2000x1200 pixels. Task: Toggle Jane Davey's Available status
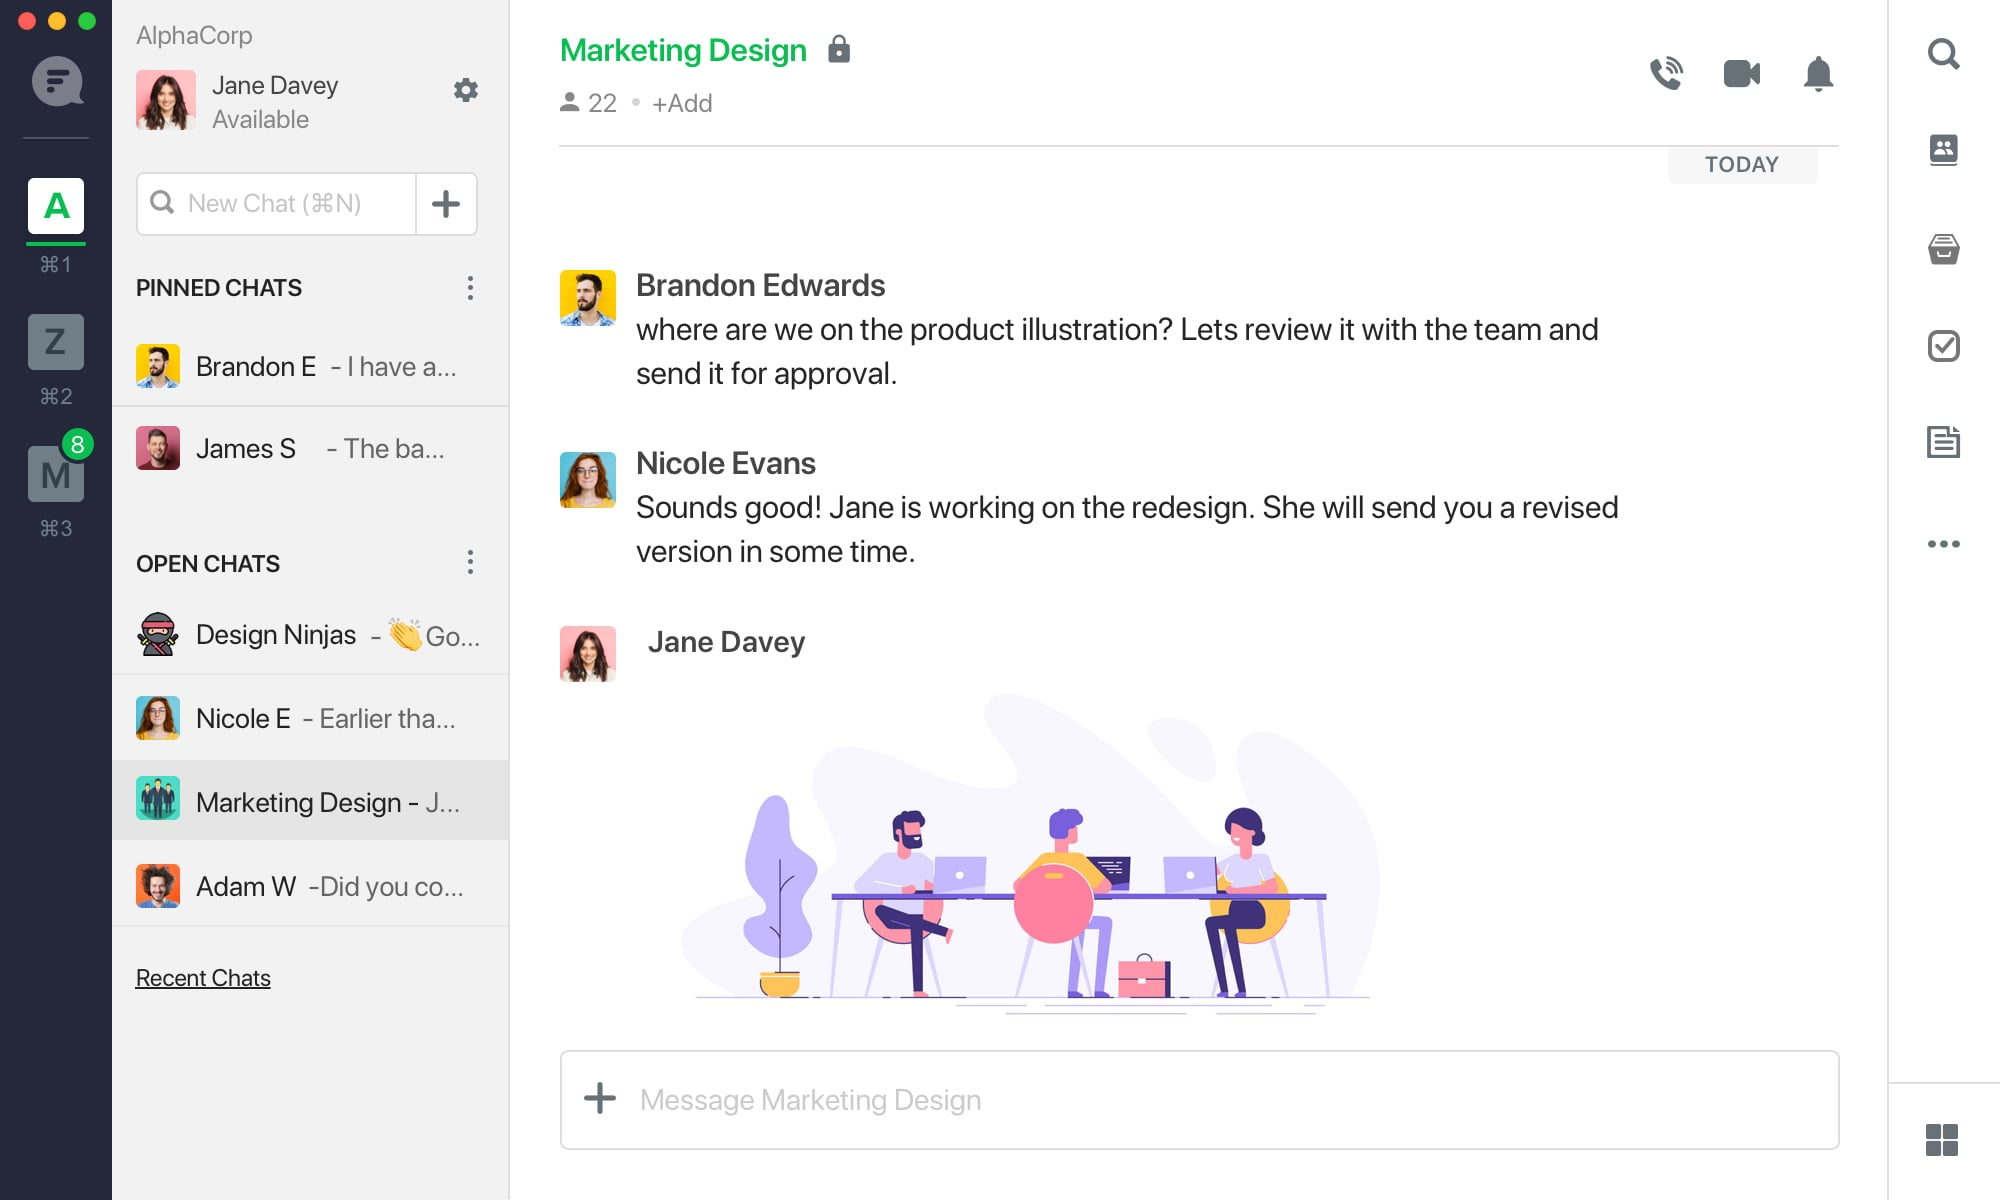[260, 119]
